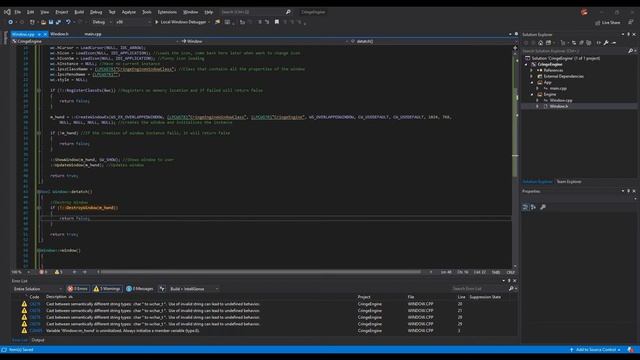The width and height of the screenshot is (640, 360).
Task: Select main.cpp in Solution Explorer
Action: tap(558, 88)
